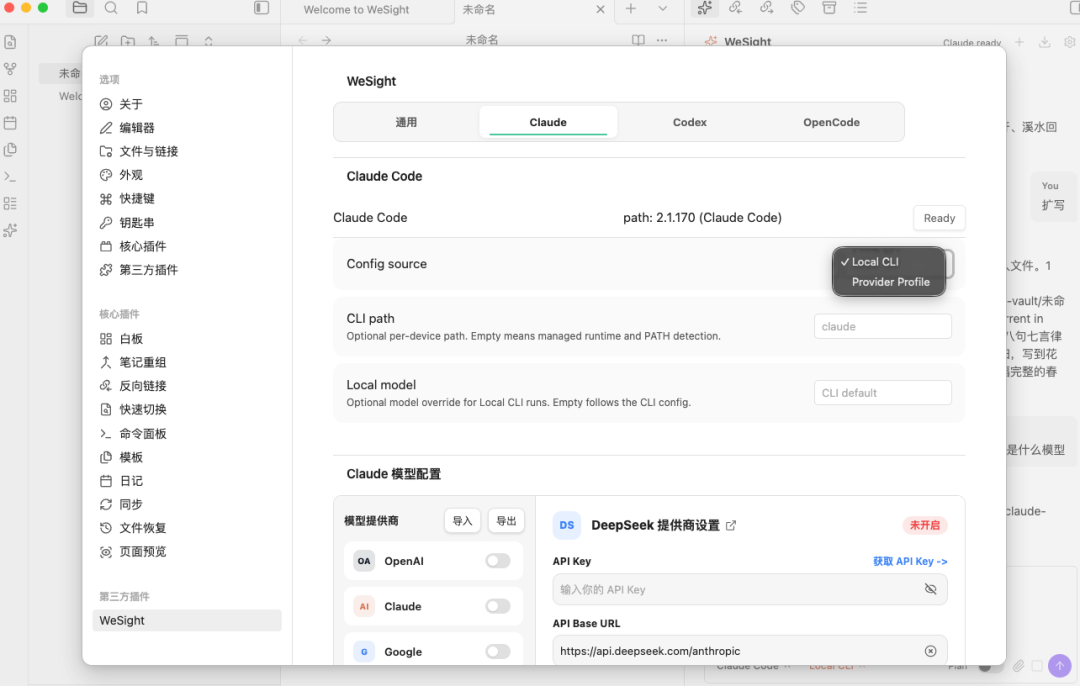
Task: Open DeepSeek provider external link icon
Action: click(731, 526)
